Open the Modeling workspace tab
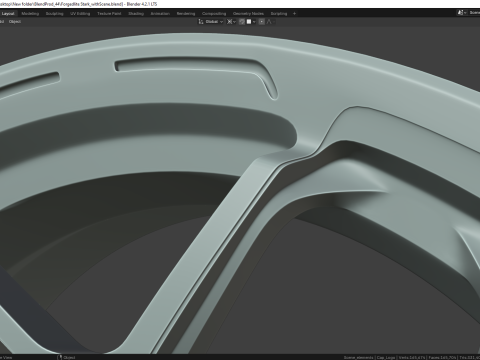The height and width of the screenshot is (360, 480). click(30, 14)
